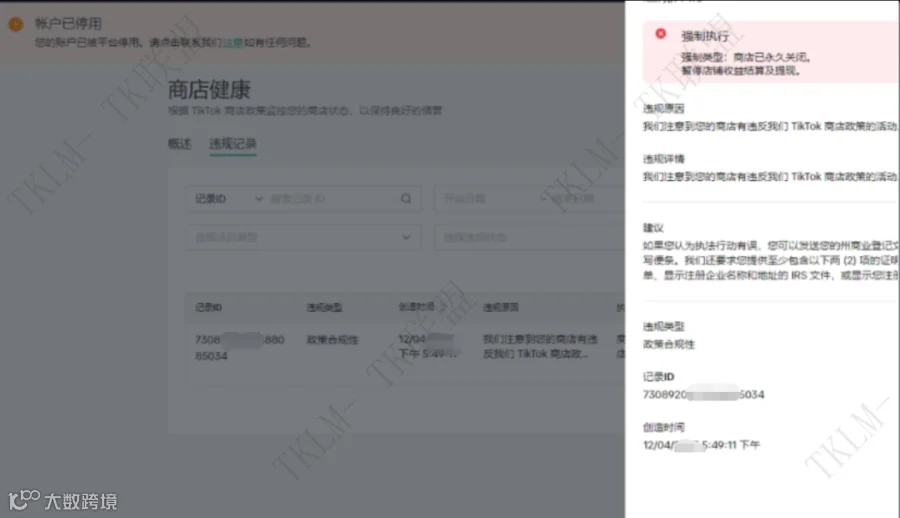This screenshot has width=900, height=518.
Task: Click the 违规详情 description text
Action: (x=769, y=177)
